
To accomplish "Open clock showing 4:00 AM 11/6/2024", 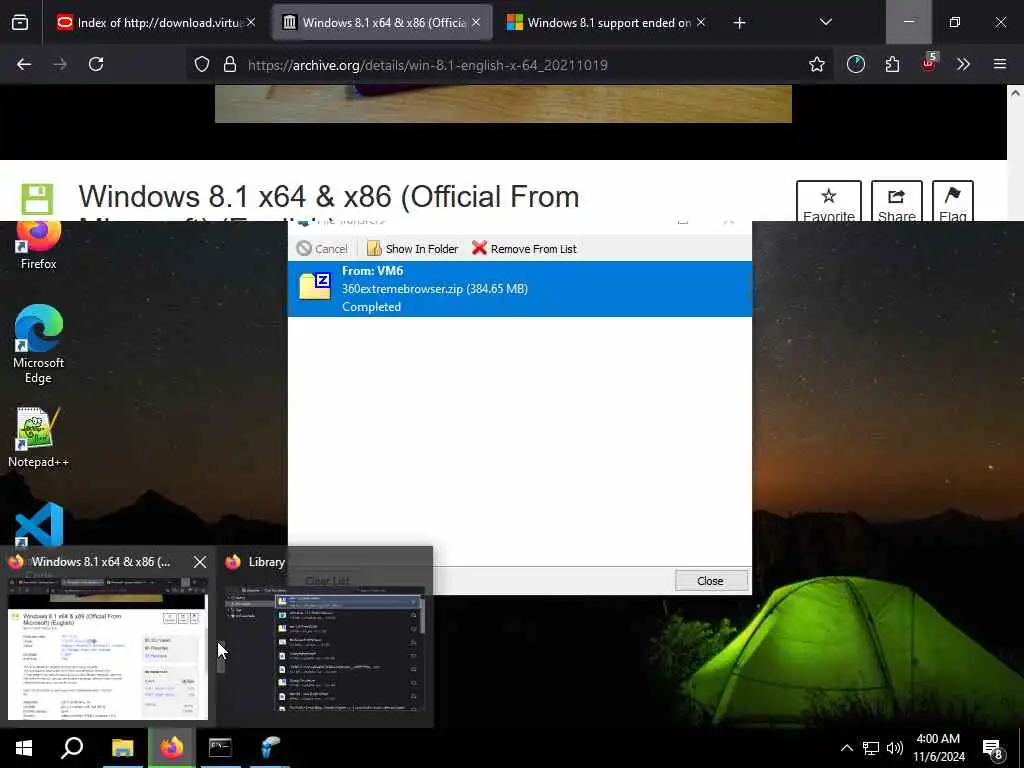I will pyautogui.click(x=938, y=748).
